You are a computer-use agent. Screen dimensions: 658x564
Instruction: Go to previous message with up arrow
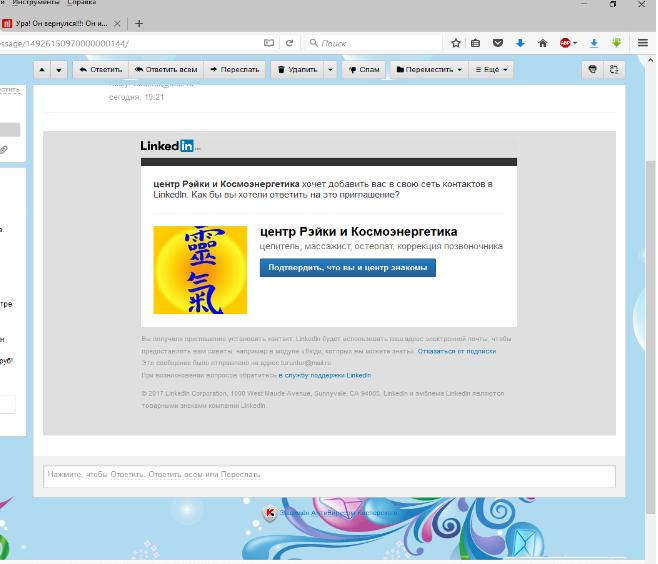click(44, 70)
